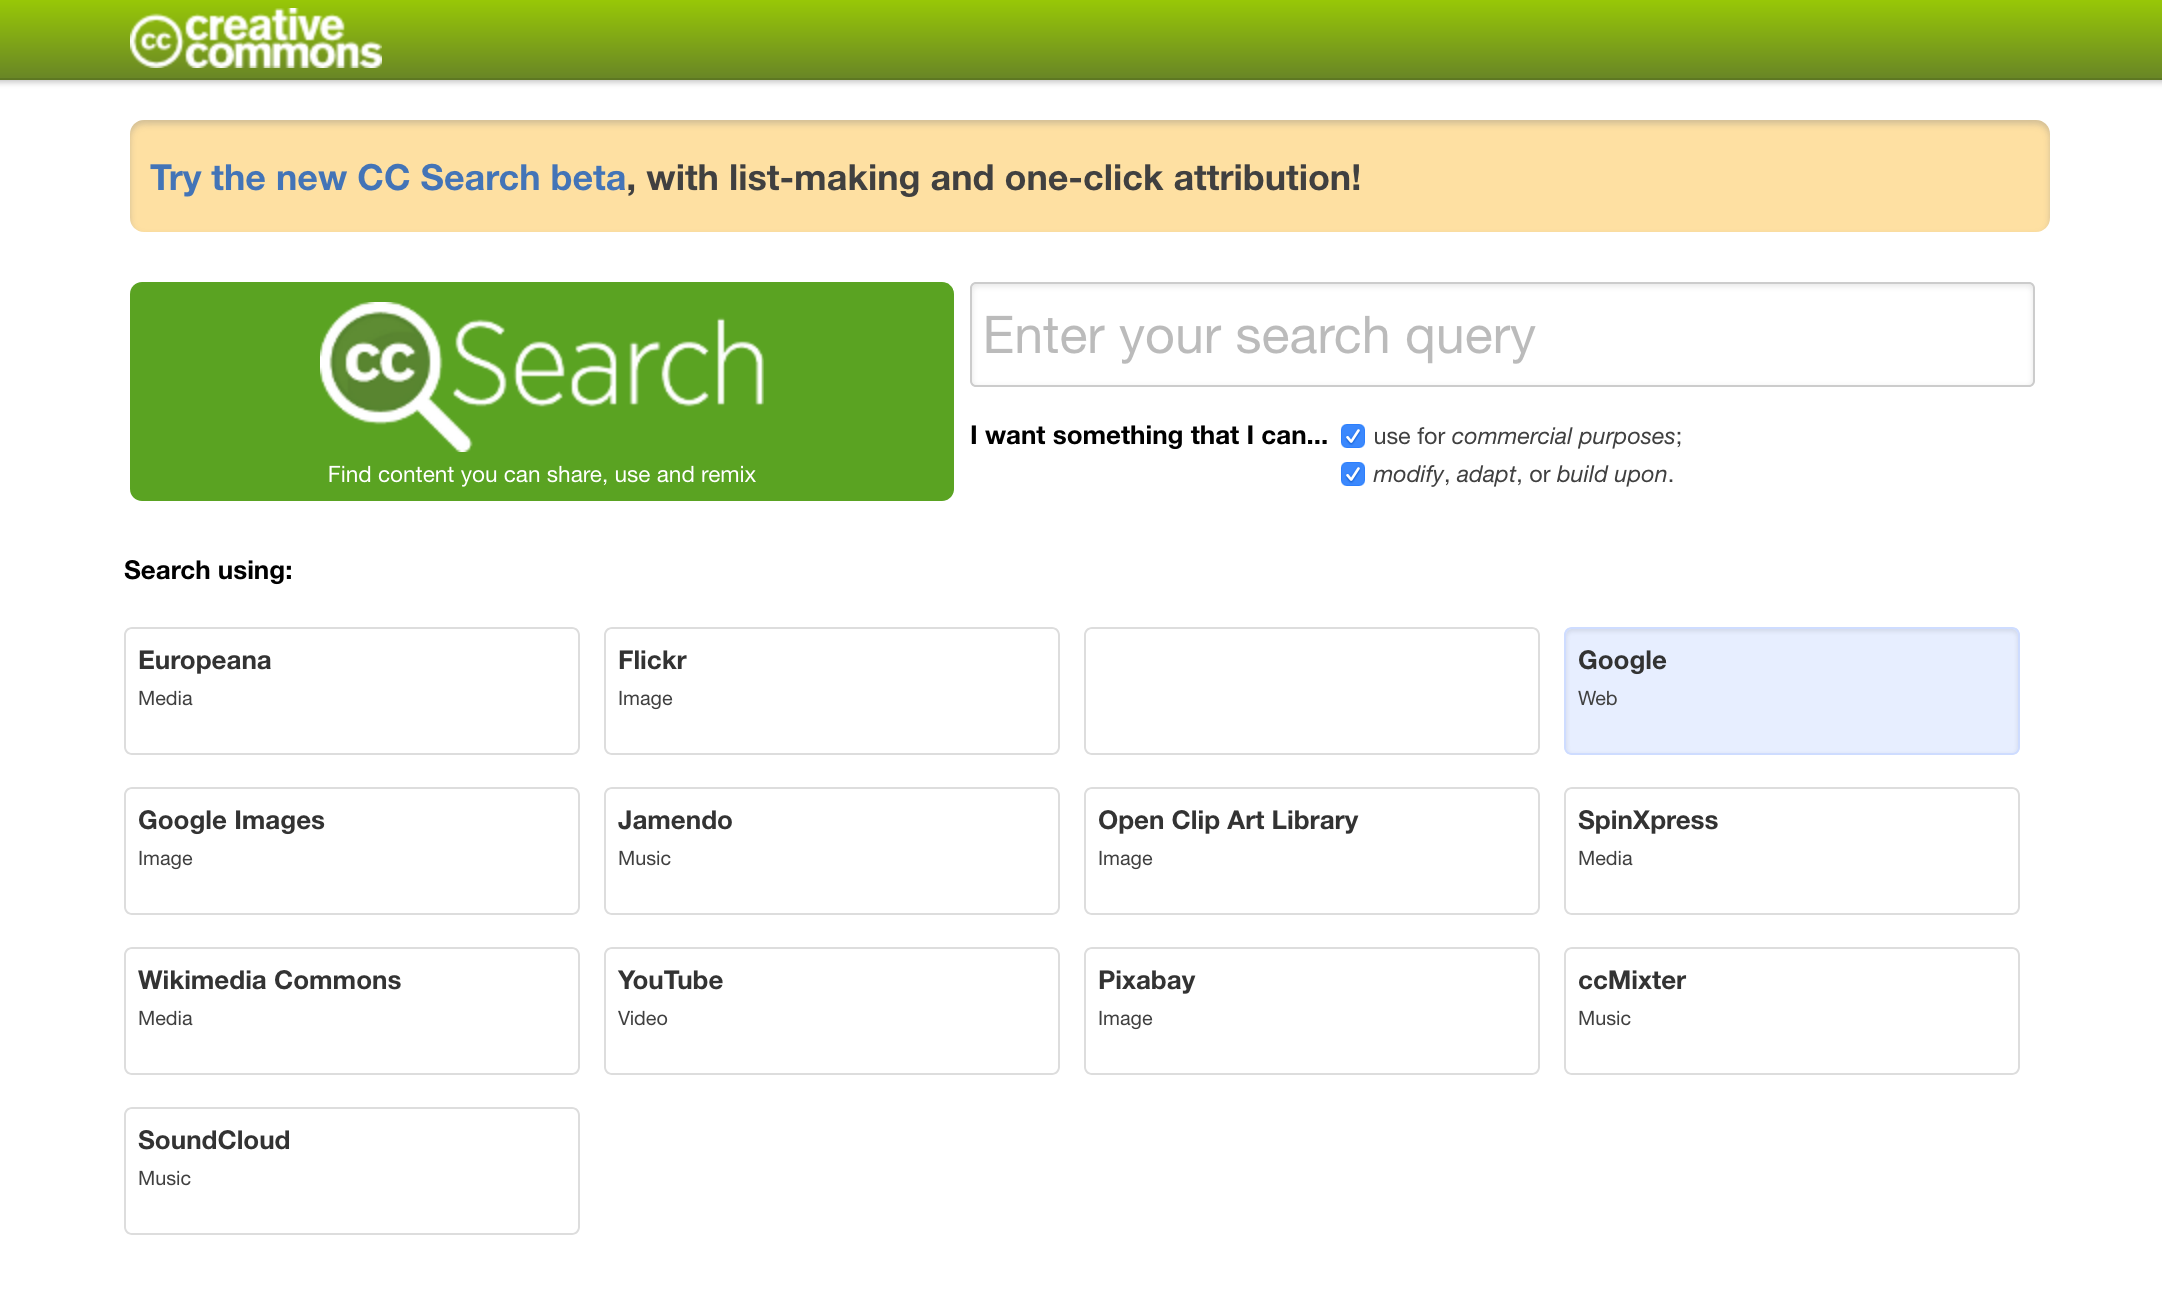Search using YouTube Video

click(x=832, y=1011)
